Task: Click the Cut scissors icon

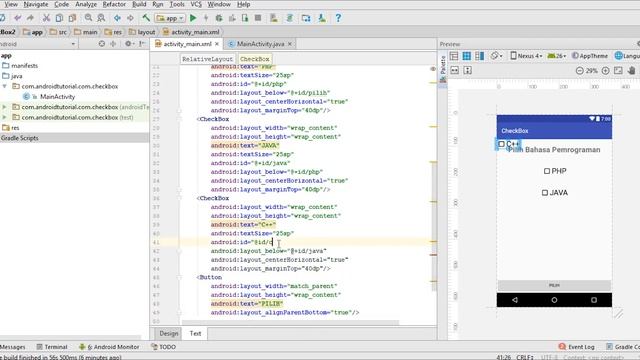Action: tap(46, 18)
